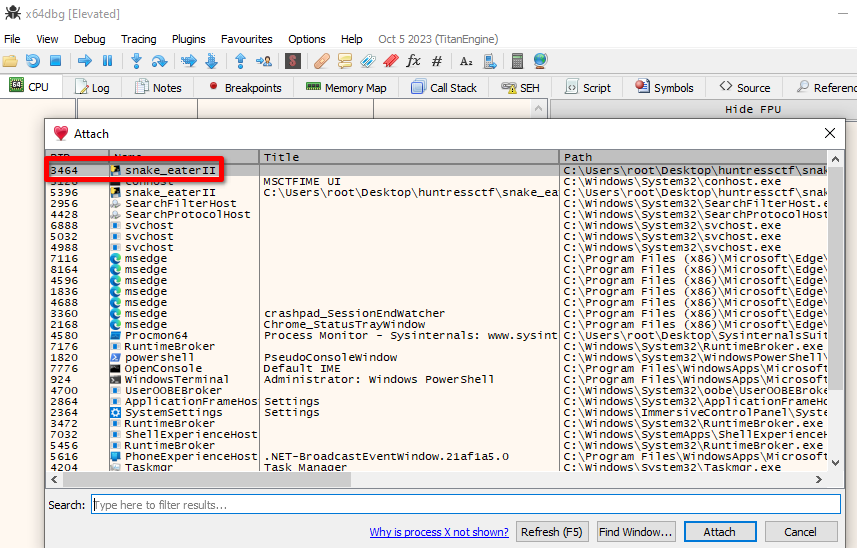Open the Favourites menu
The height and width of the screenshot is (548, 857).
click(246, 39)
